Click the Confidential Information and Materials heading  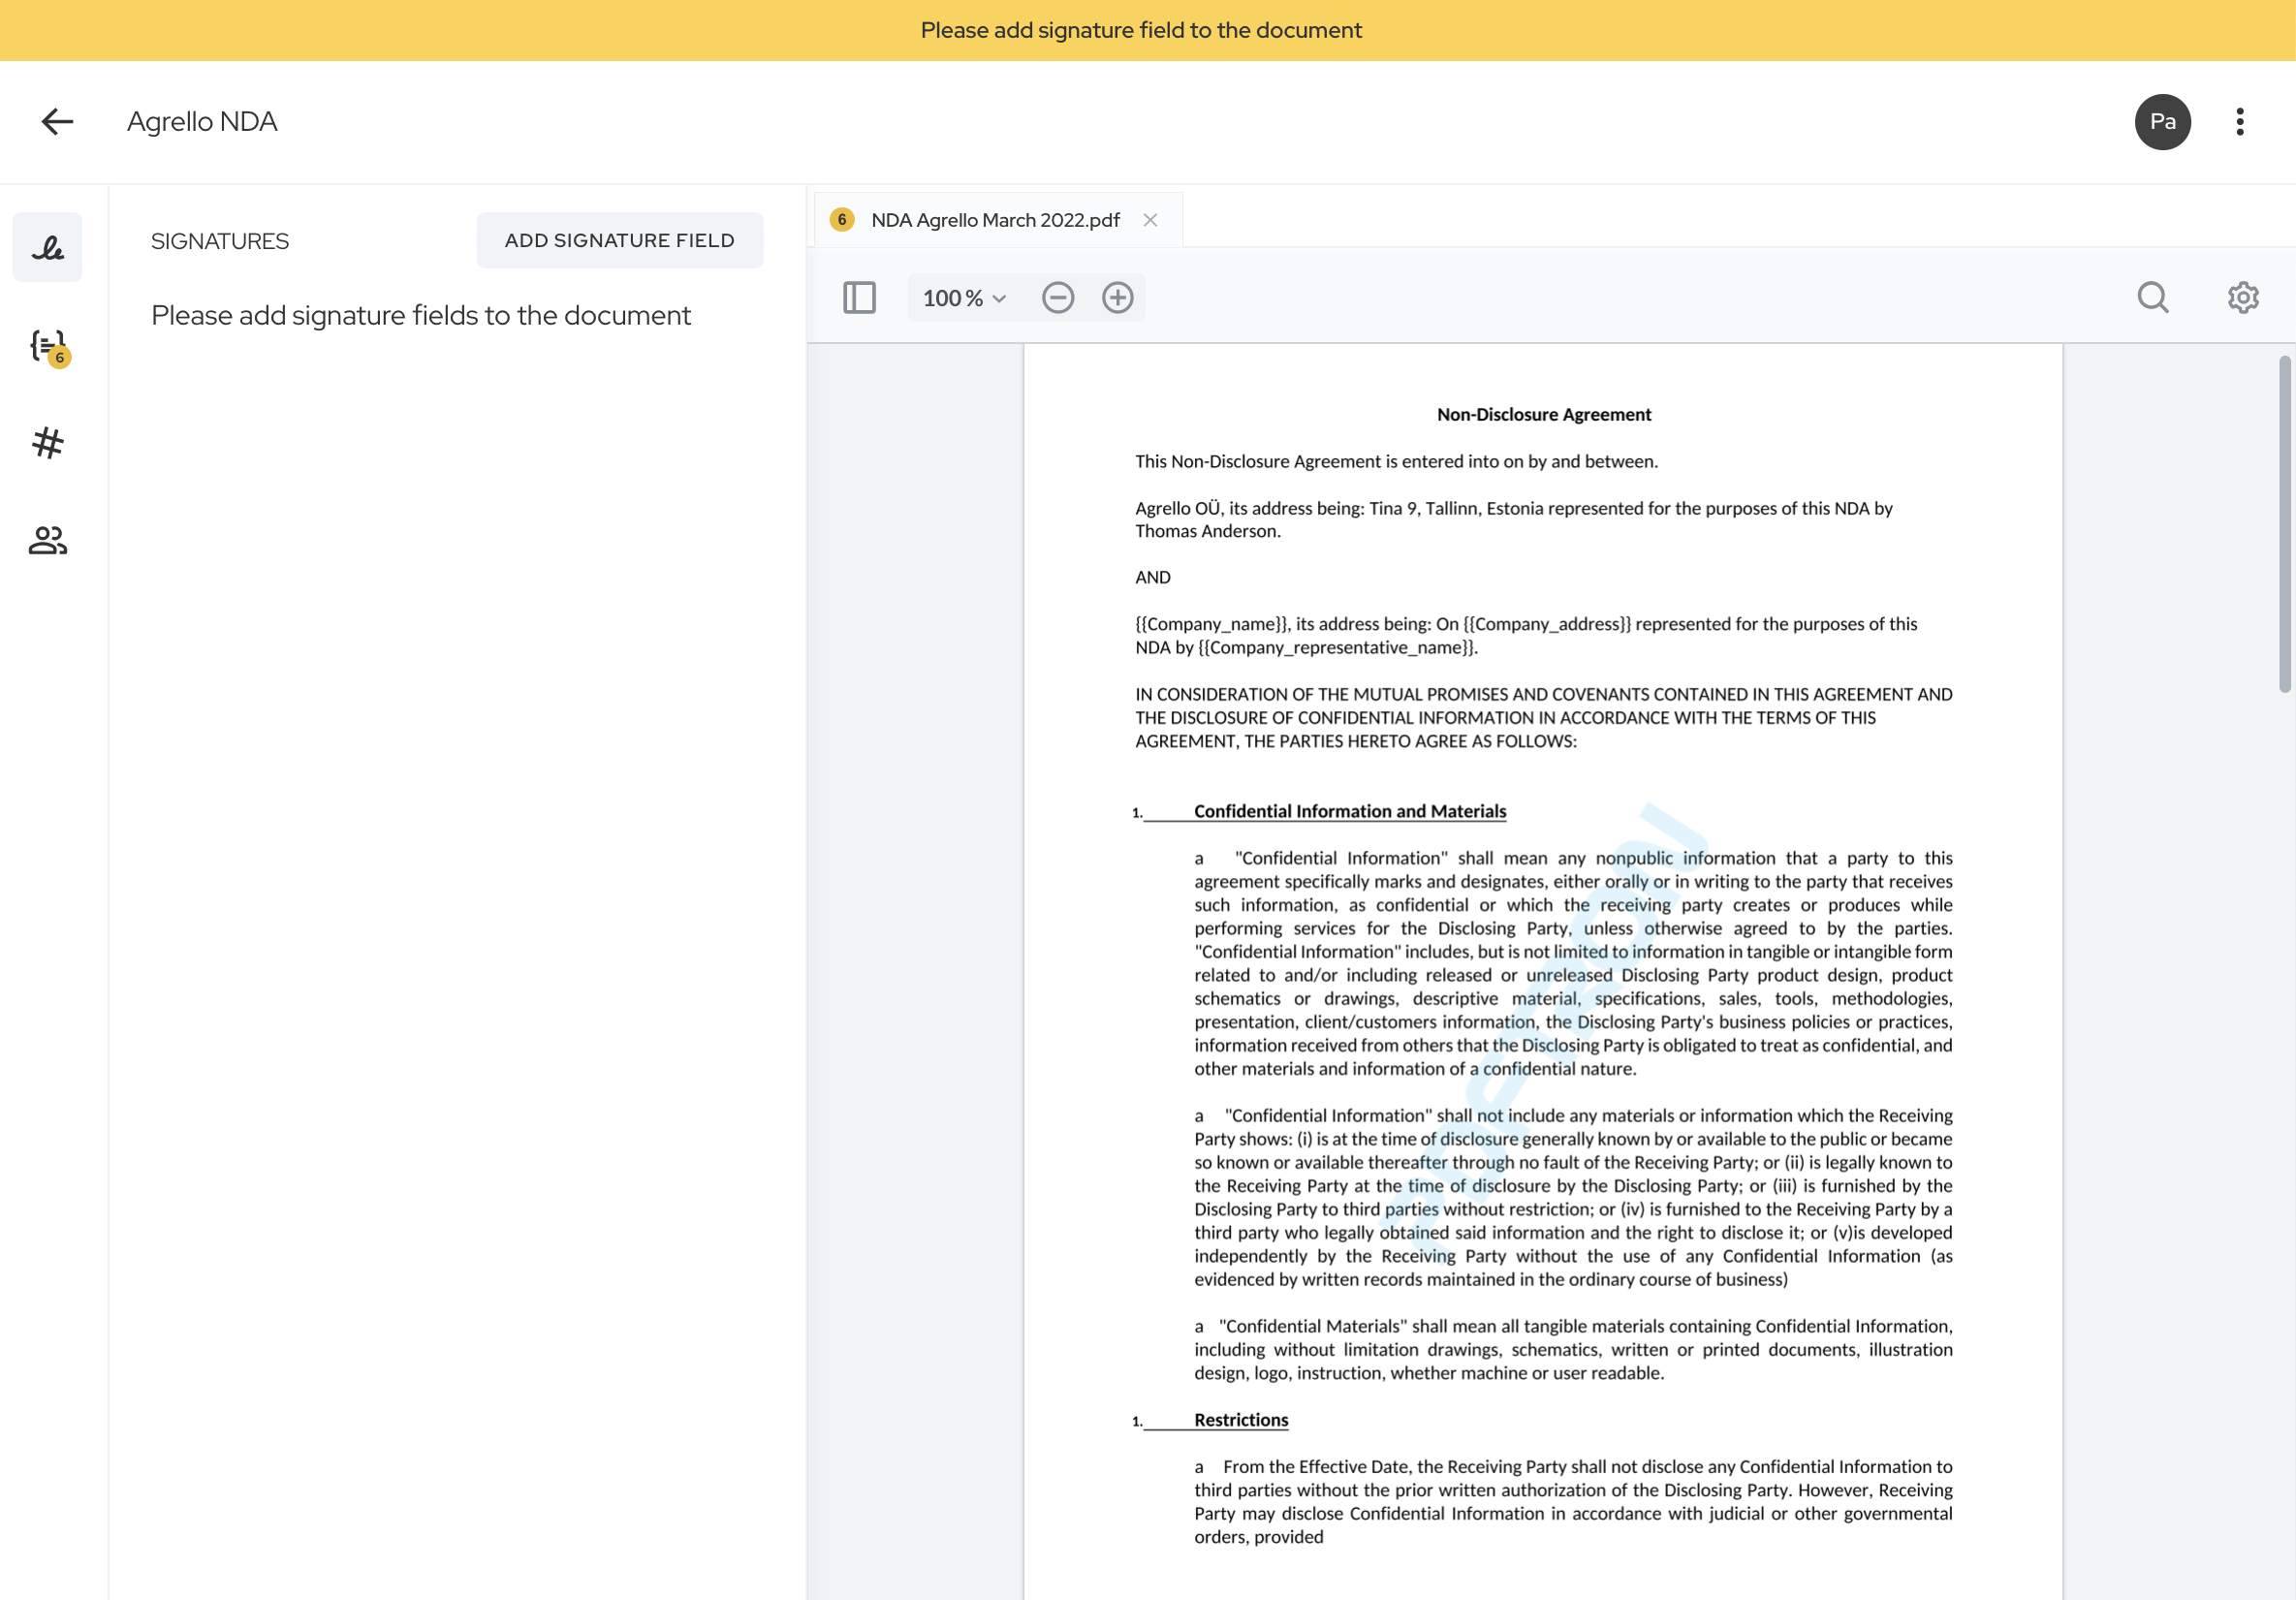1349,811
